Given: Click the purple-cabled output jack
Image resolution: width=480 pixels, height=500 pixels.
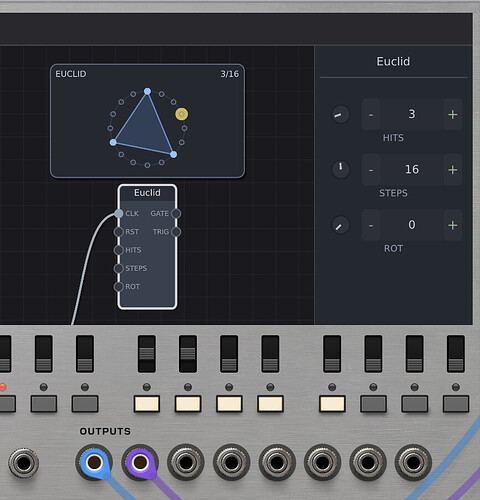Looking at the screenshot, I should (140, 462).
